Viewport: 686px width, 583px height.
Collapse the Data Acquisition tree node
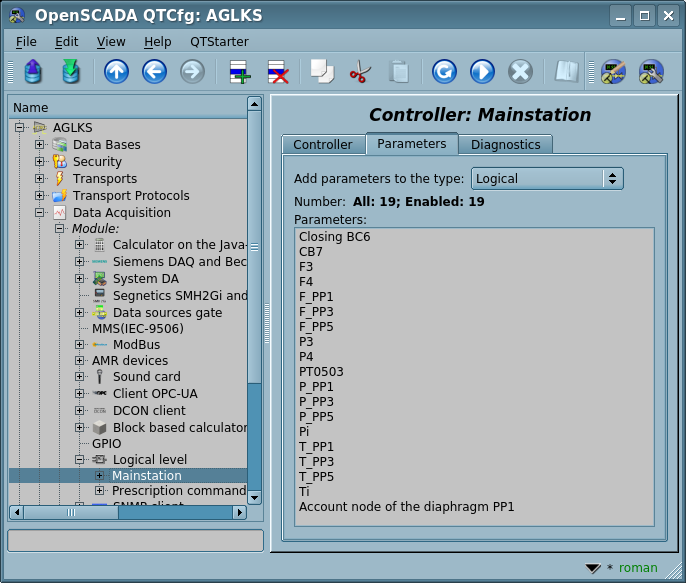coord(40,213)
